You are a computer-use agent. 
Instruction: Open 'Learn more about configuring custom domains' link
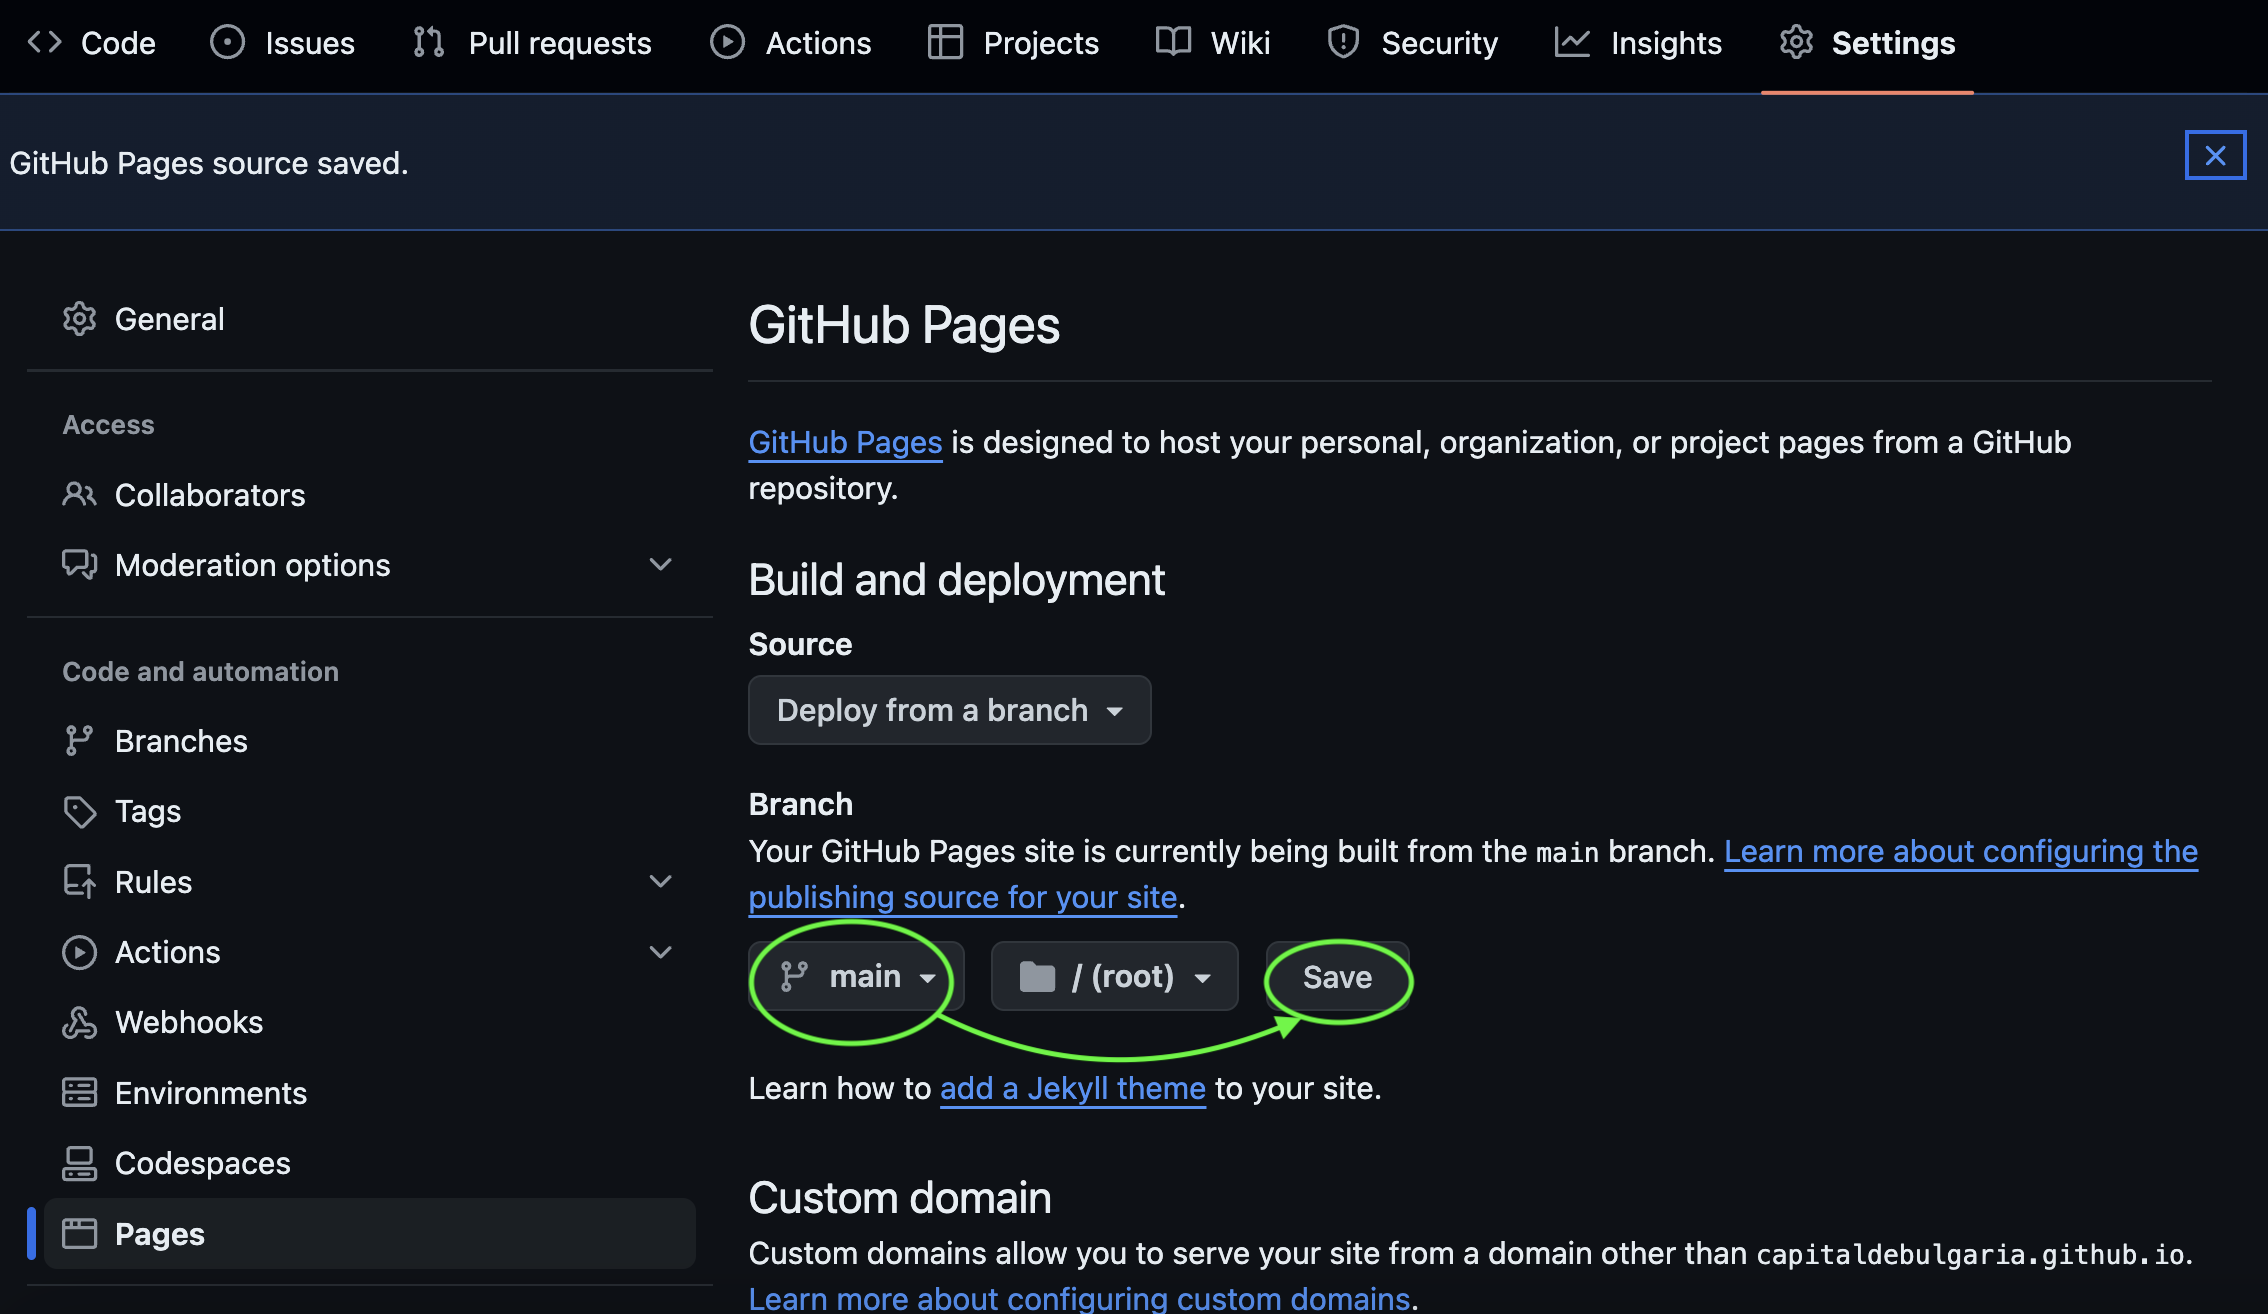pyautogui.click(x=1079, y=1298)
